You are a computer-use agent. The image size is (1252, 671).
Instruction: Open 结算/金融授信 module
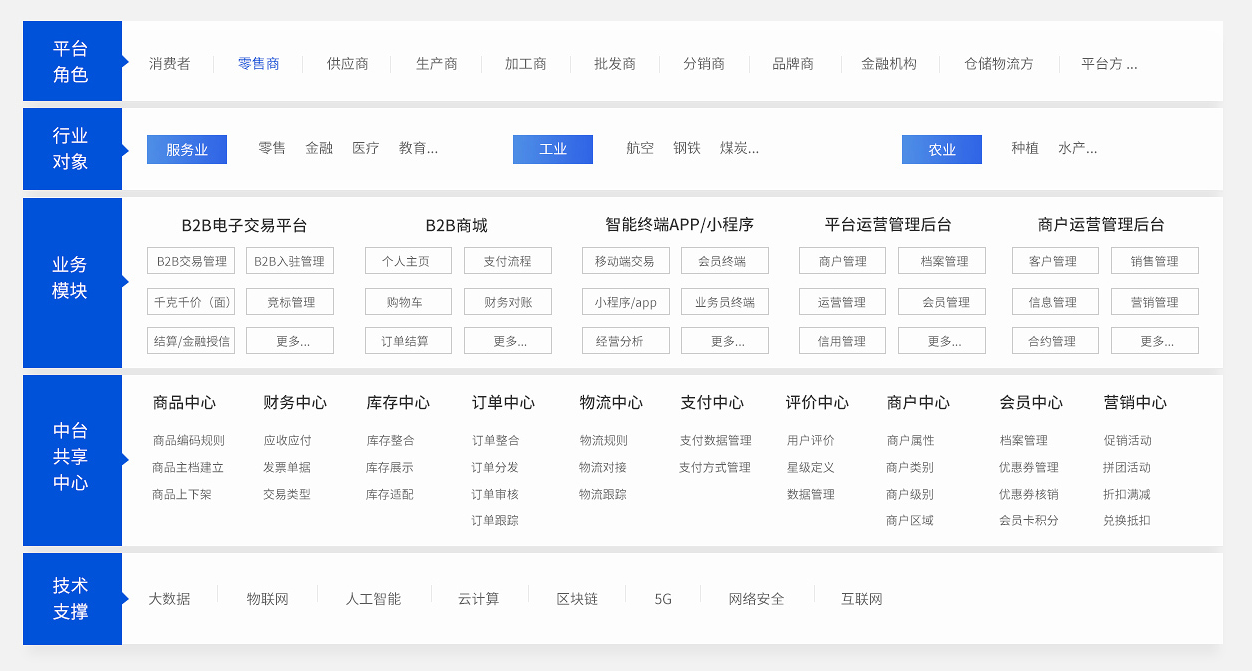(191, 341)
